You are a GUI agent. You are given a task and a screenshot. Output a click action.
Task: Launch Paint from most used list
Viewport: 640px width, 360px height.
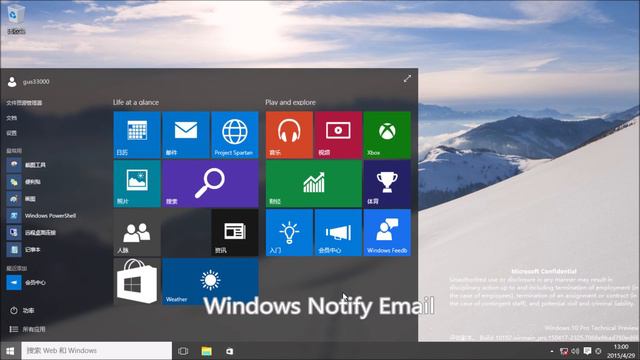click(x=21, y=199)
